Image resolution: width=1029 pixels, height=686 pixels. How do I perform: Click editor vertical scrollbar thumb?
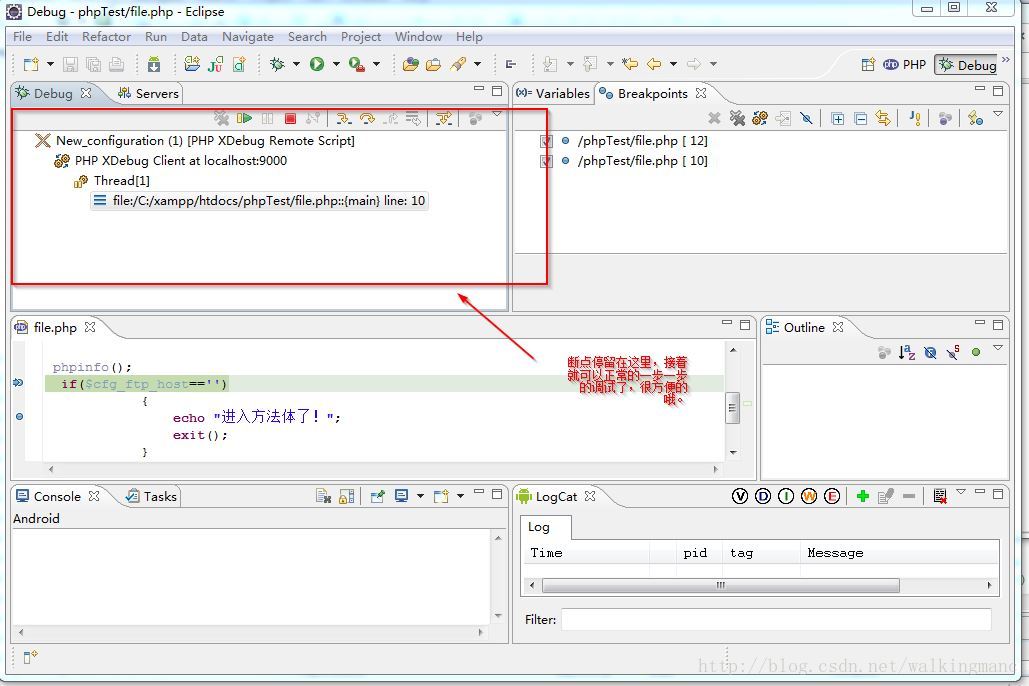pos(732,408)
